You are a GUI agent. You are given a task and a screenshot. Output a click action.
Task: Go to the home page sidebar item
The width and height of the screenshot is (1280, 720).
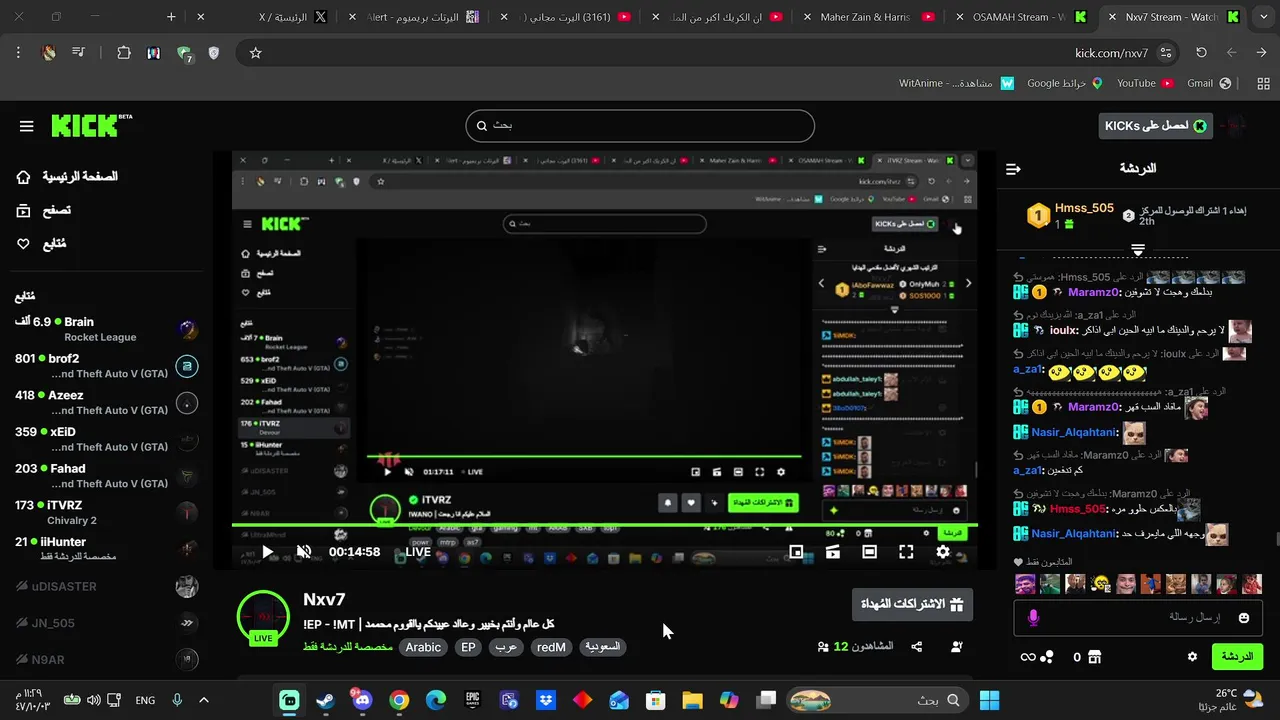pyautogui.click(x=67, y=177)
